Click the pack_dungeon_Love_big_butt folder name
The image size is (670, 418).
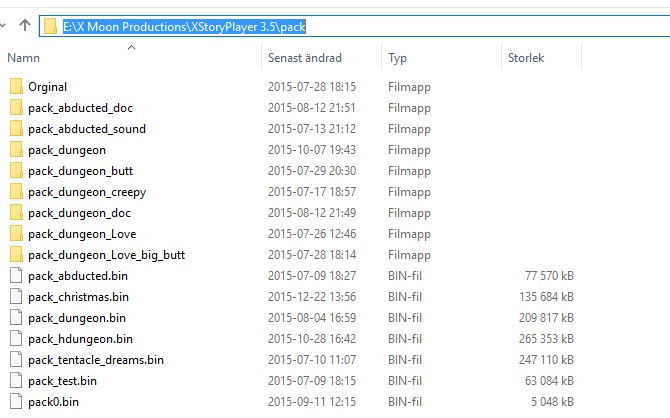106,255
